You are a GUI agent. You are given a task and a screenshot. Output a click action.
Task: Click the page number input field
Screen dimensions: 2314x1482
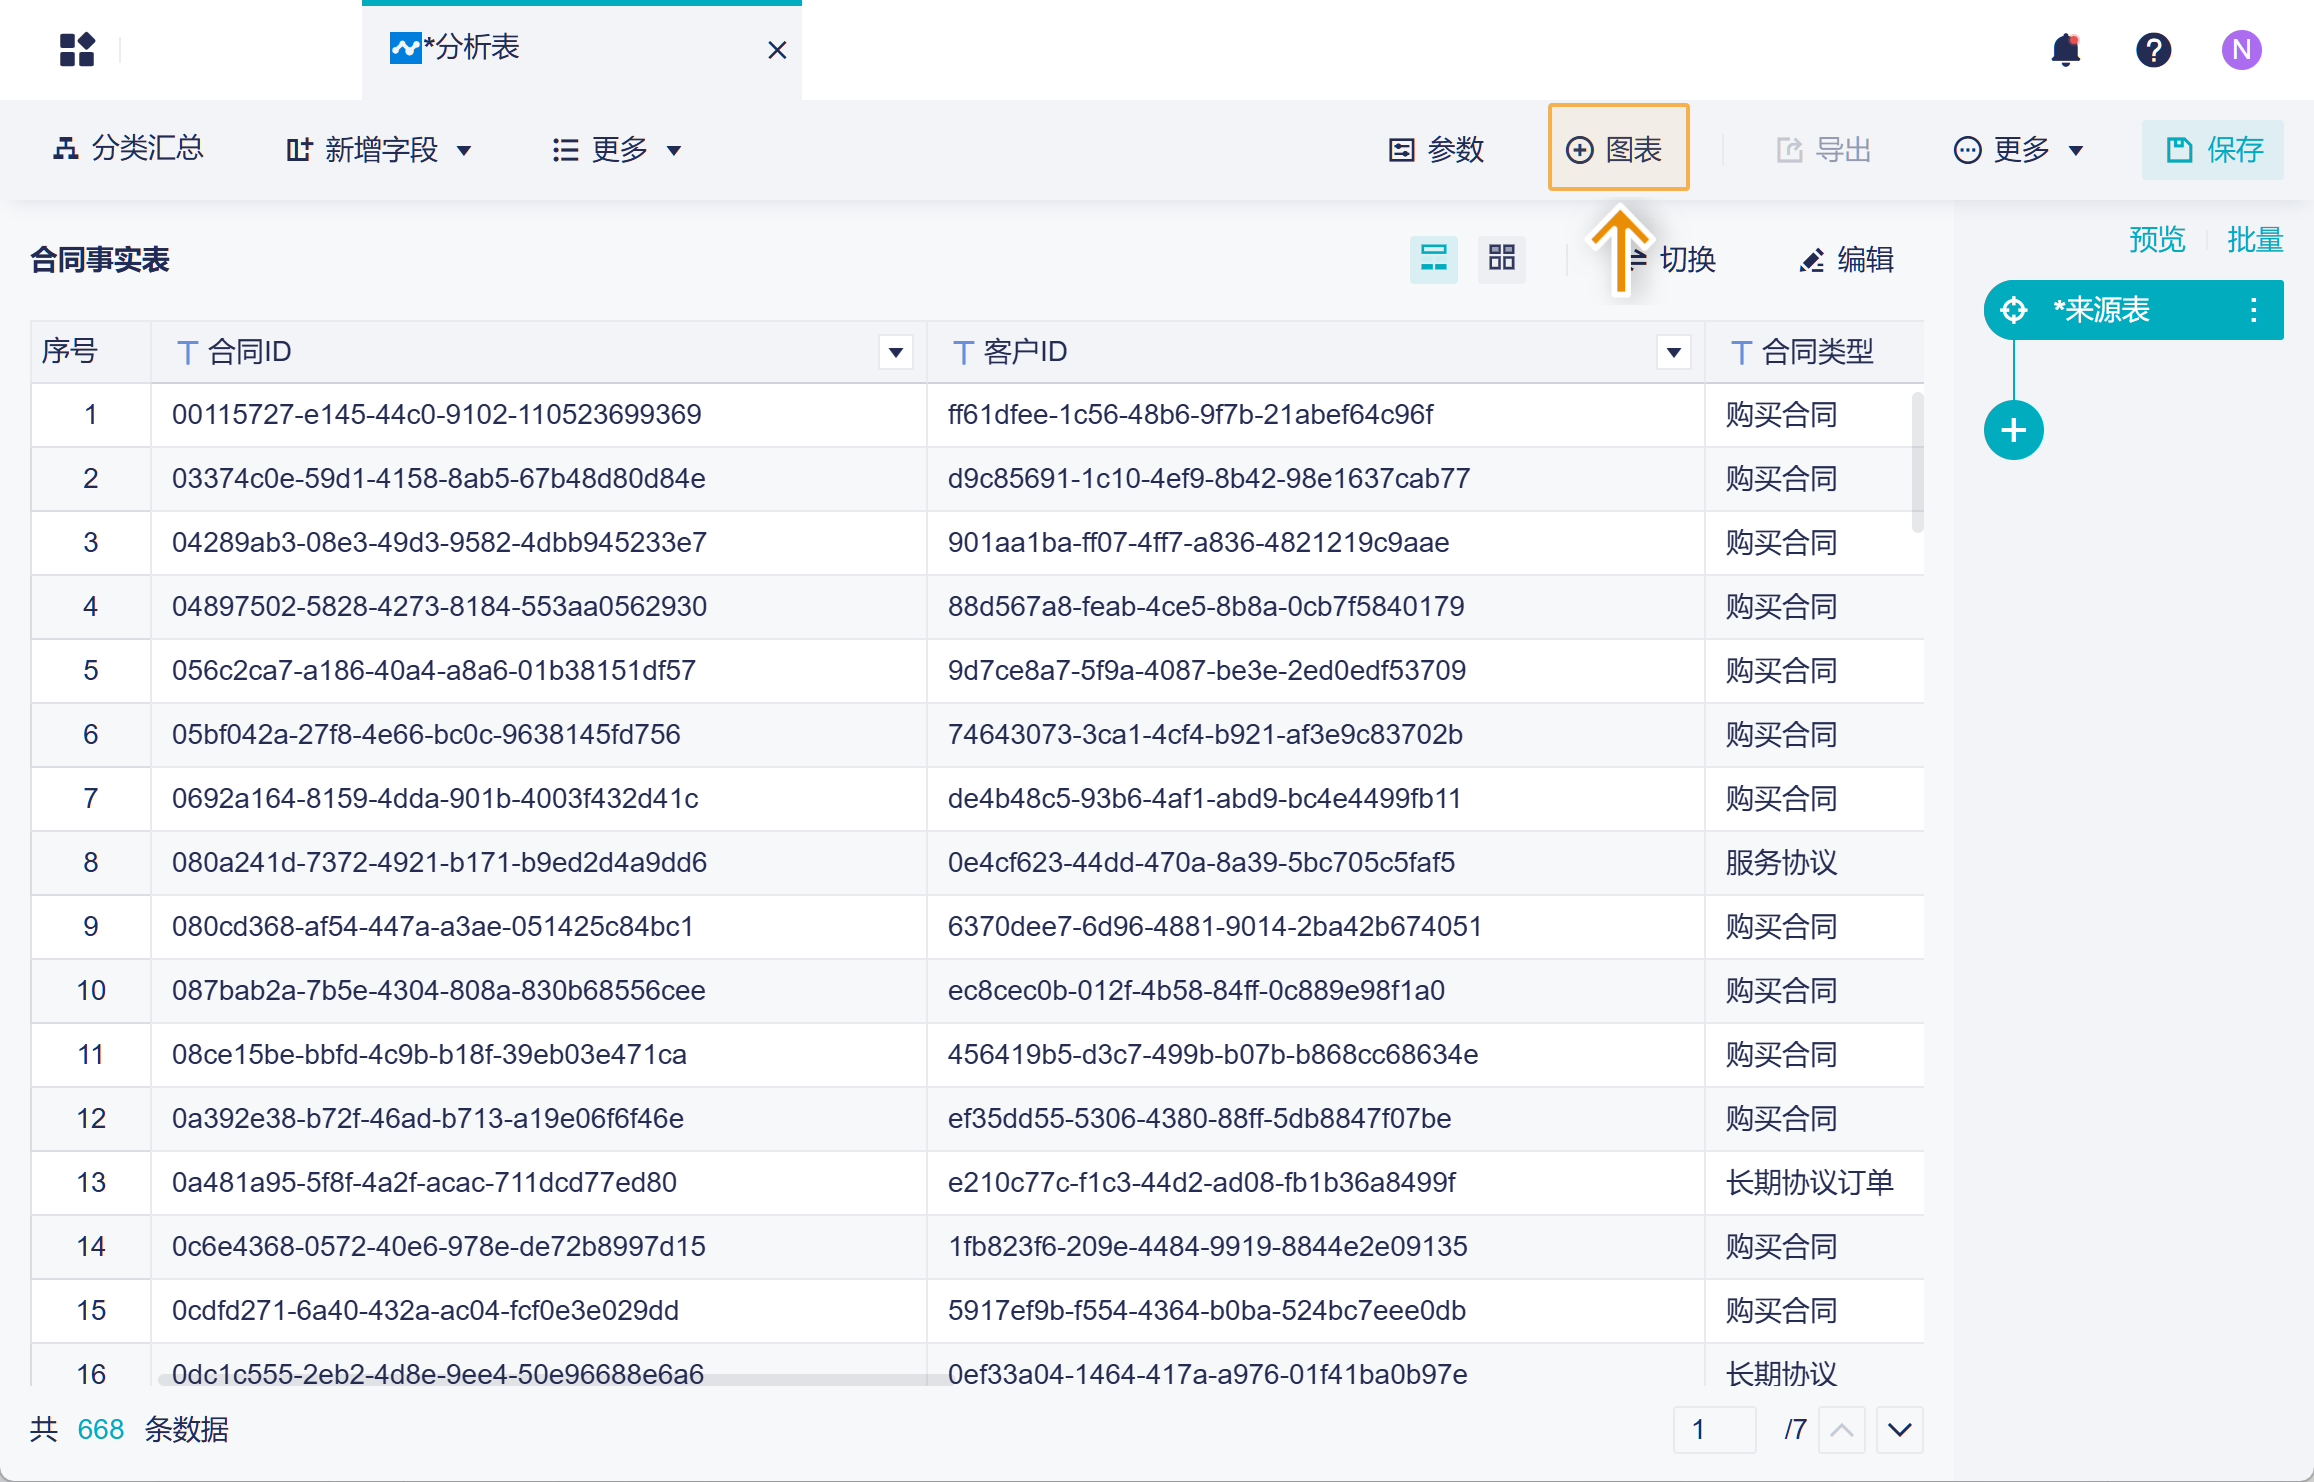(1714, 1429)
